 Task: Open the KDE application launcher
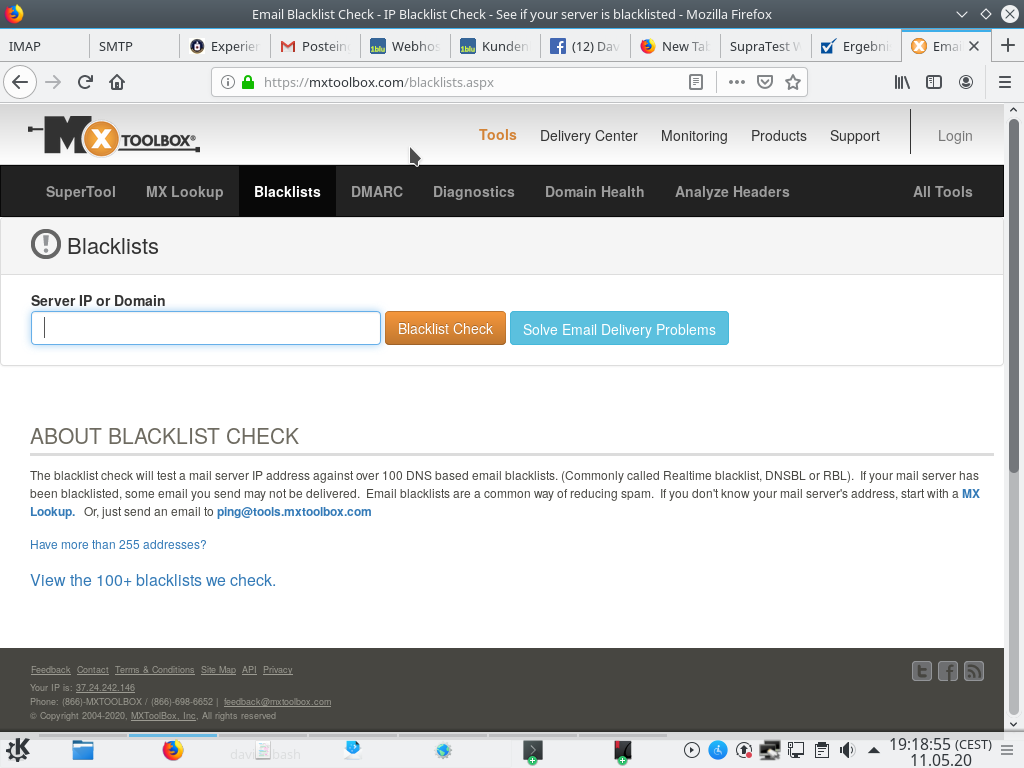18,750
